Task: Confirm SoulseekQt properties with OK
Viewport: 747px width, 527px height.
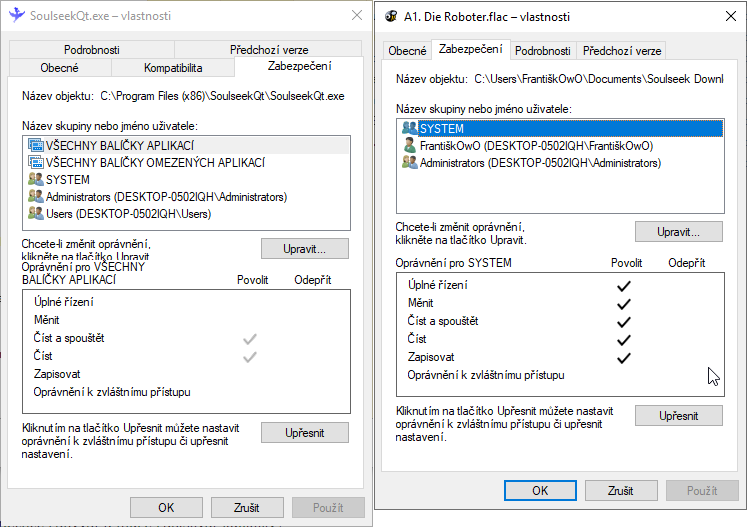Action: coord(166,507)
